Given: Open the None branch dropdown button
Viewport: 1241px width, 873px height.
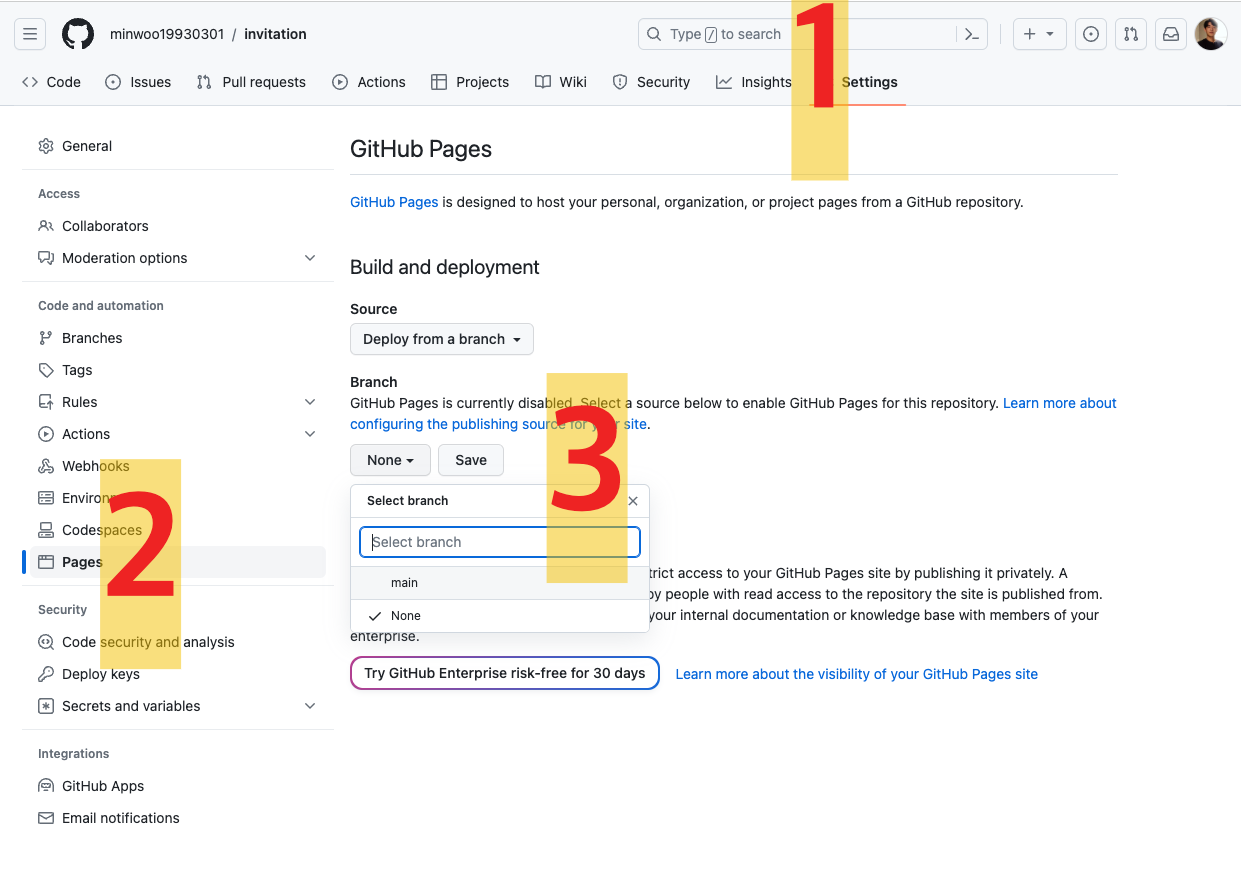Looking at the screenshot, I should tap(390, 460).
